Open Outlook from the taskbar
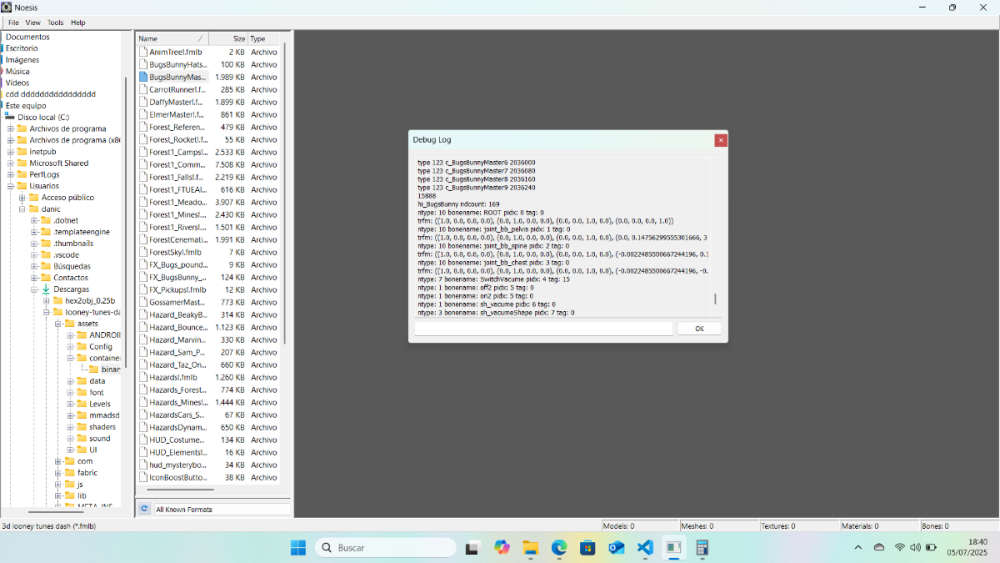Screen dimensions: 1000x563 click(616, 547)
